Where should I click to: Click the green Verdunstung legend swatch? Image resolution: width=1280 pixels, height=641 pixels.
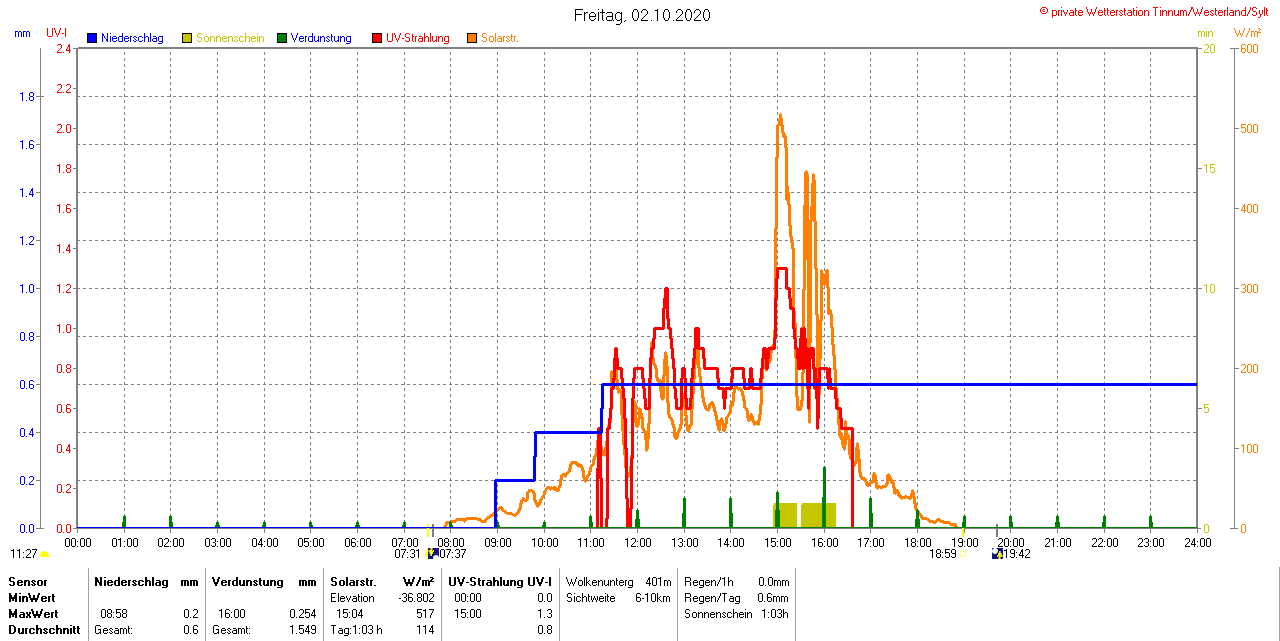282,38
